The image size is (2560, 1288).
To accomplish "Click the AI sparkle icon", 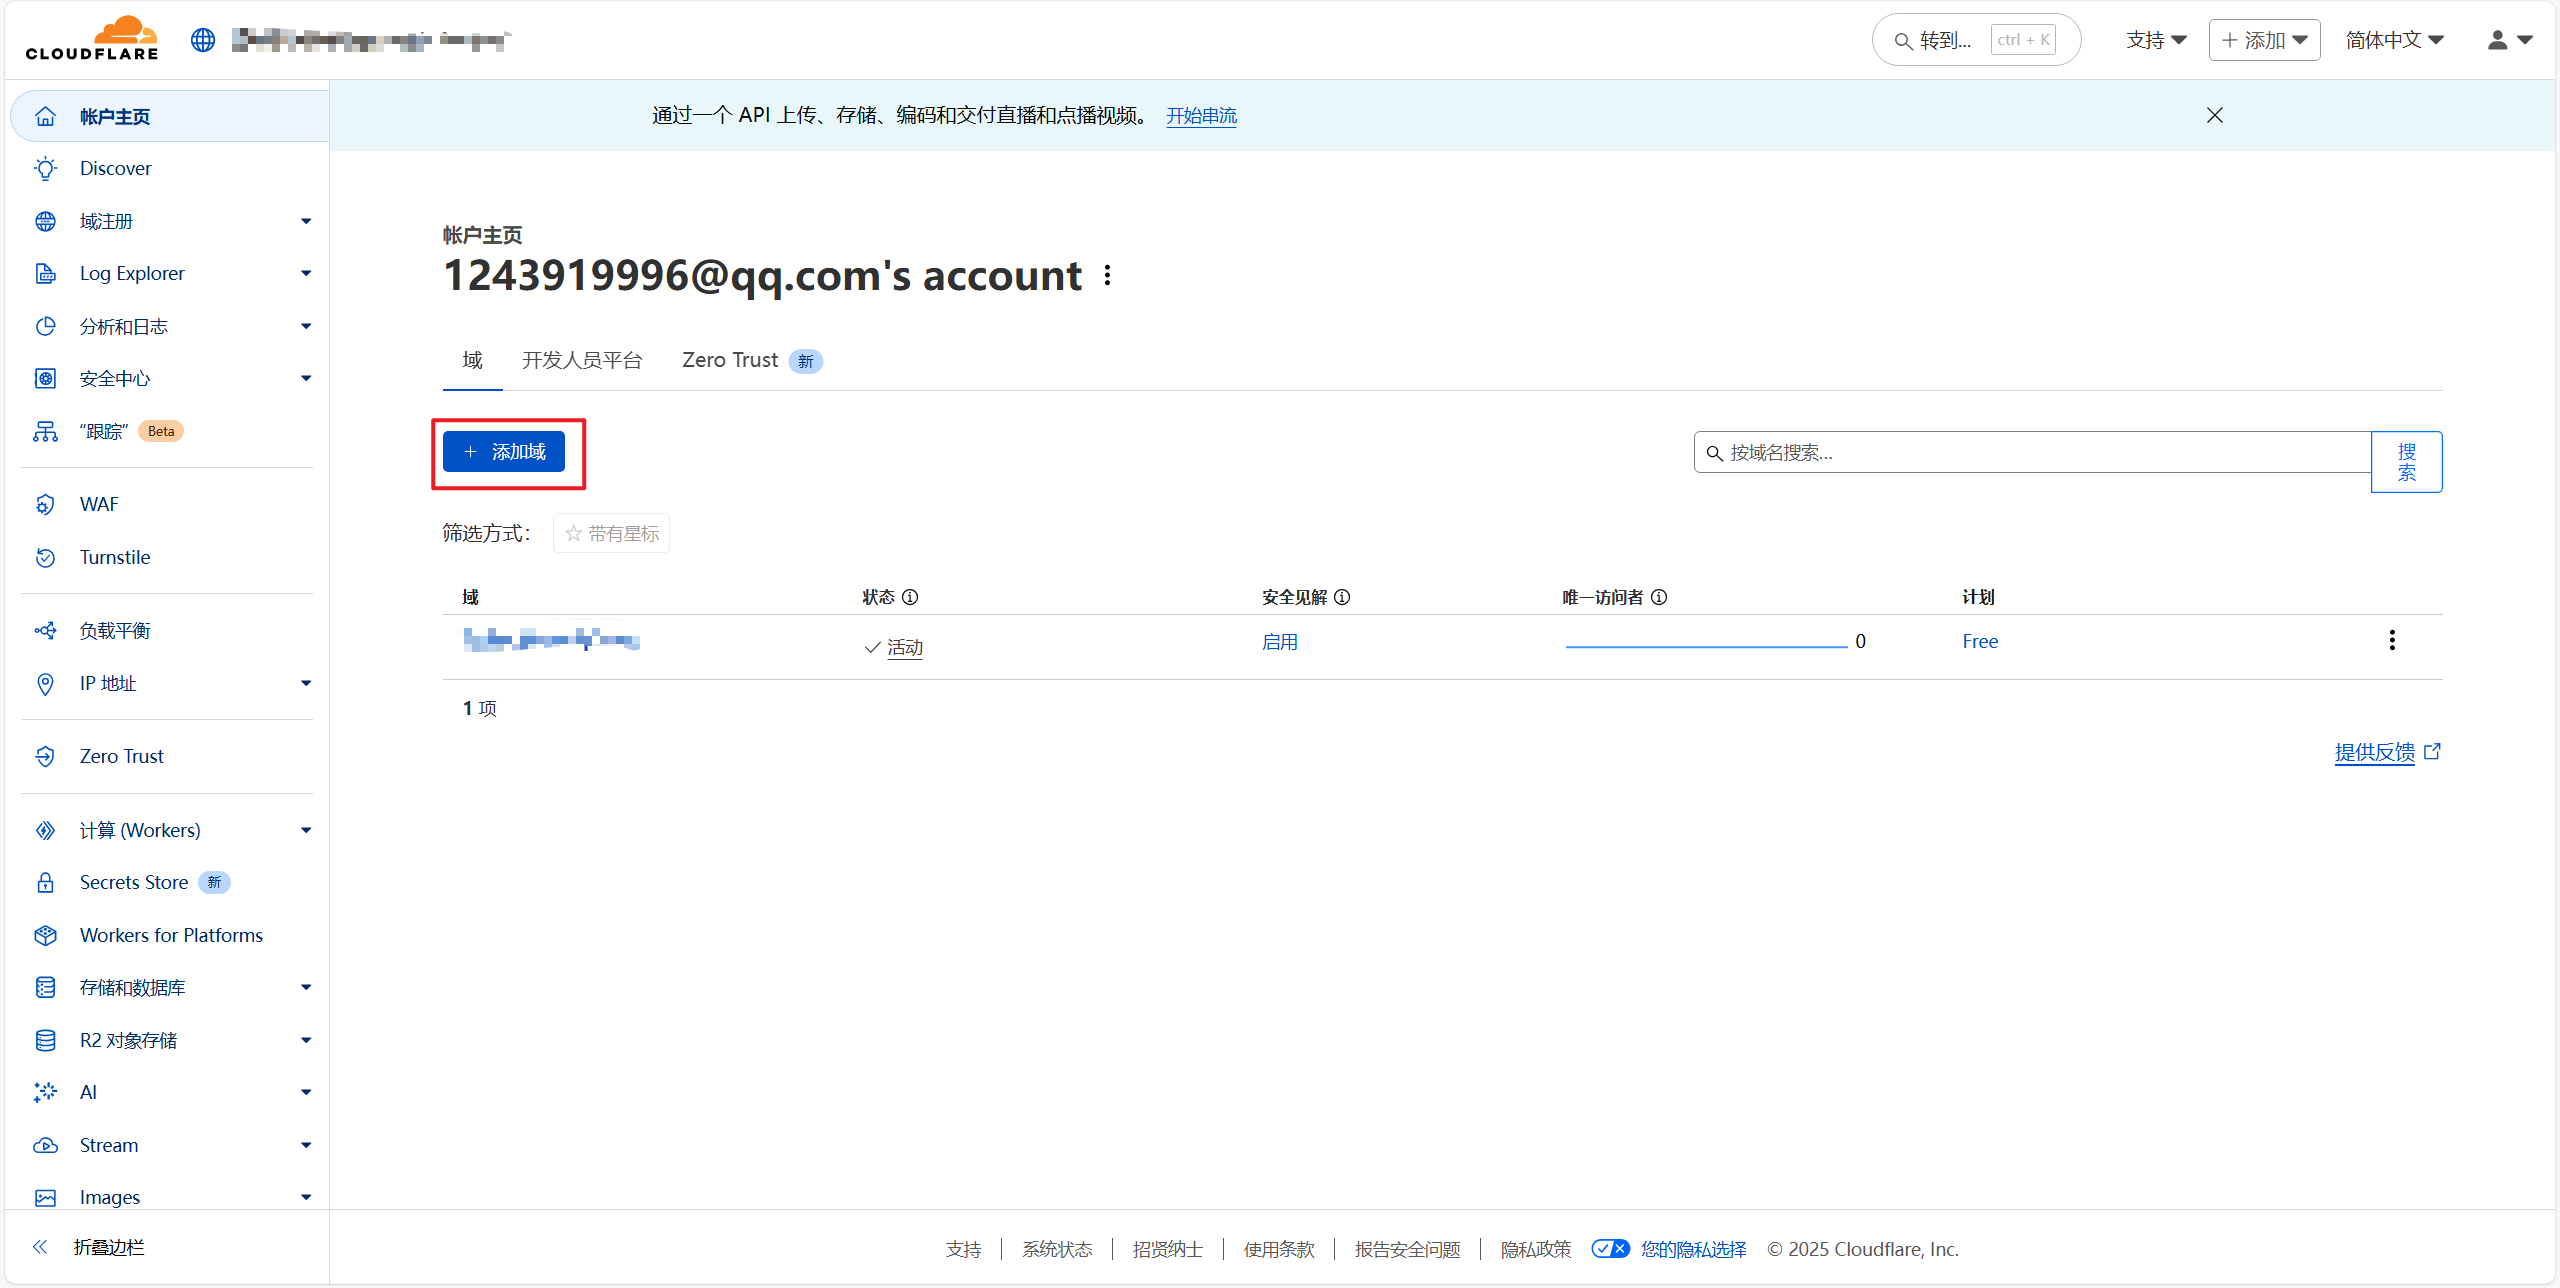I will point(45,1092).
